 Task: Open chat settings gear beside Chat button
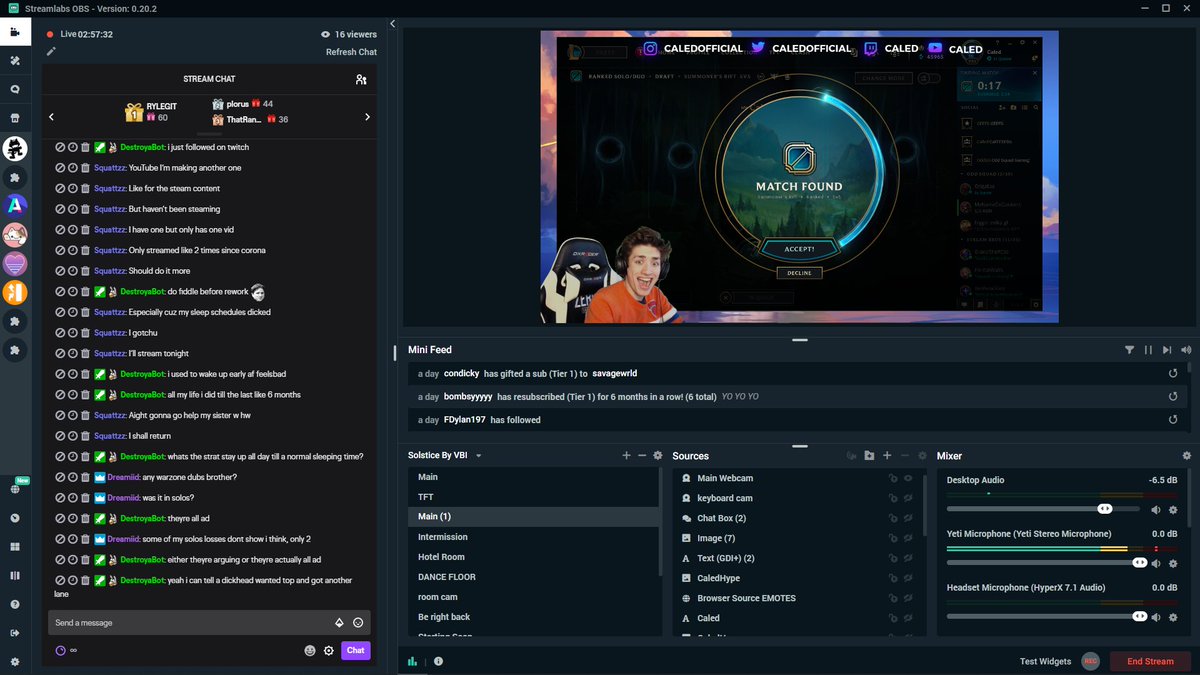click(x=328, y=650)
